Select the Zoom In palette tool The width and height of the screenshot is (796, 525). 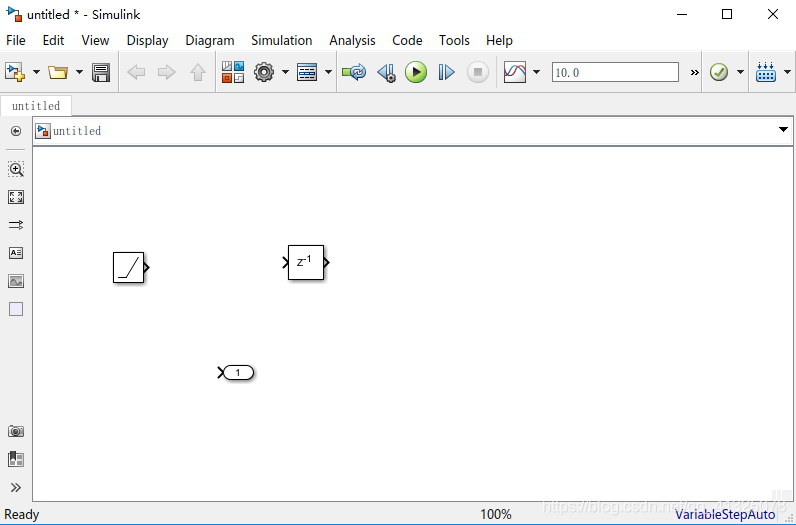point(16,169)
